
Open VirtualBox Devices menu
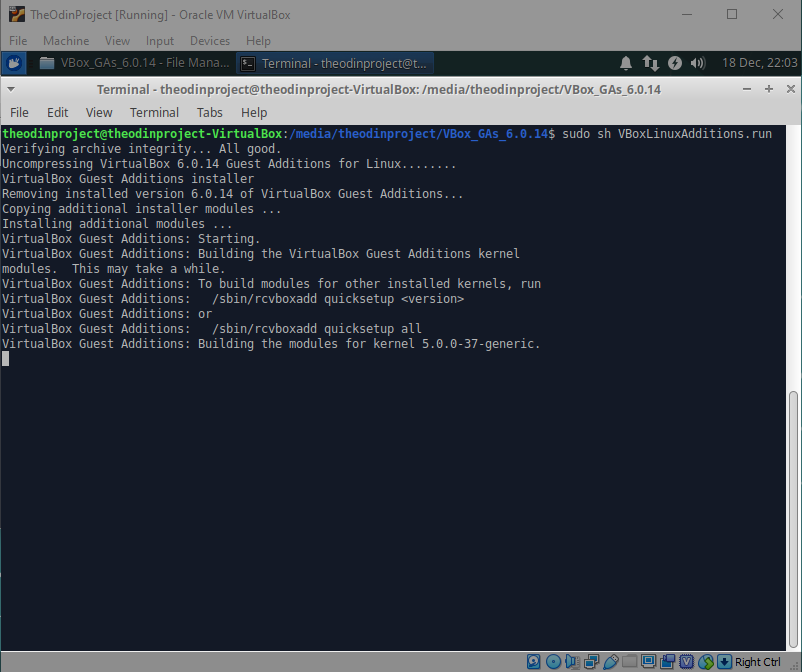(209, 41)
